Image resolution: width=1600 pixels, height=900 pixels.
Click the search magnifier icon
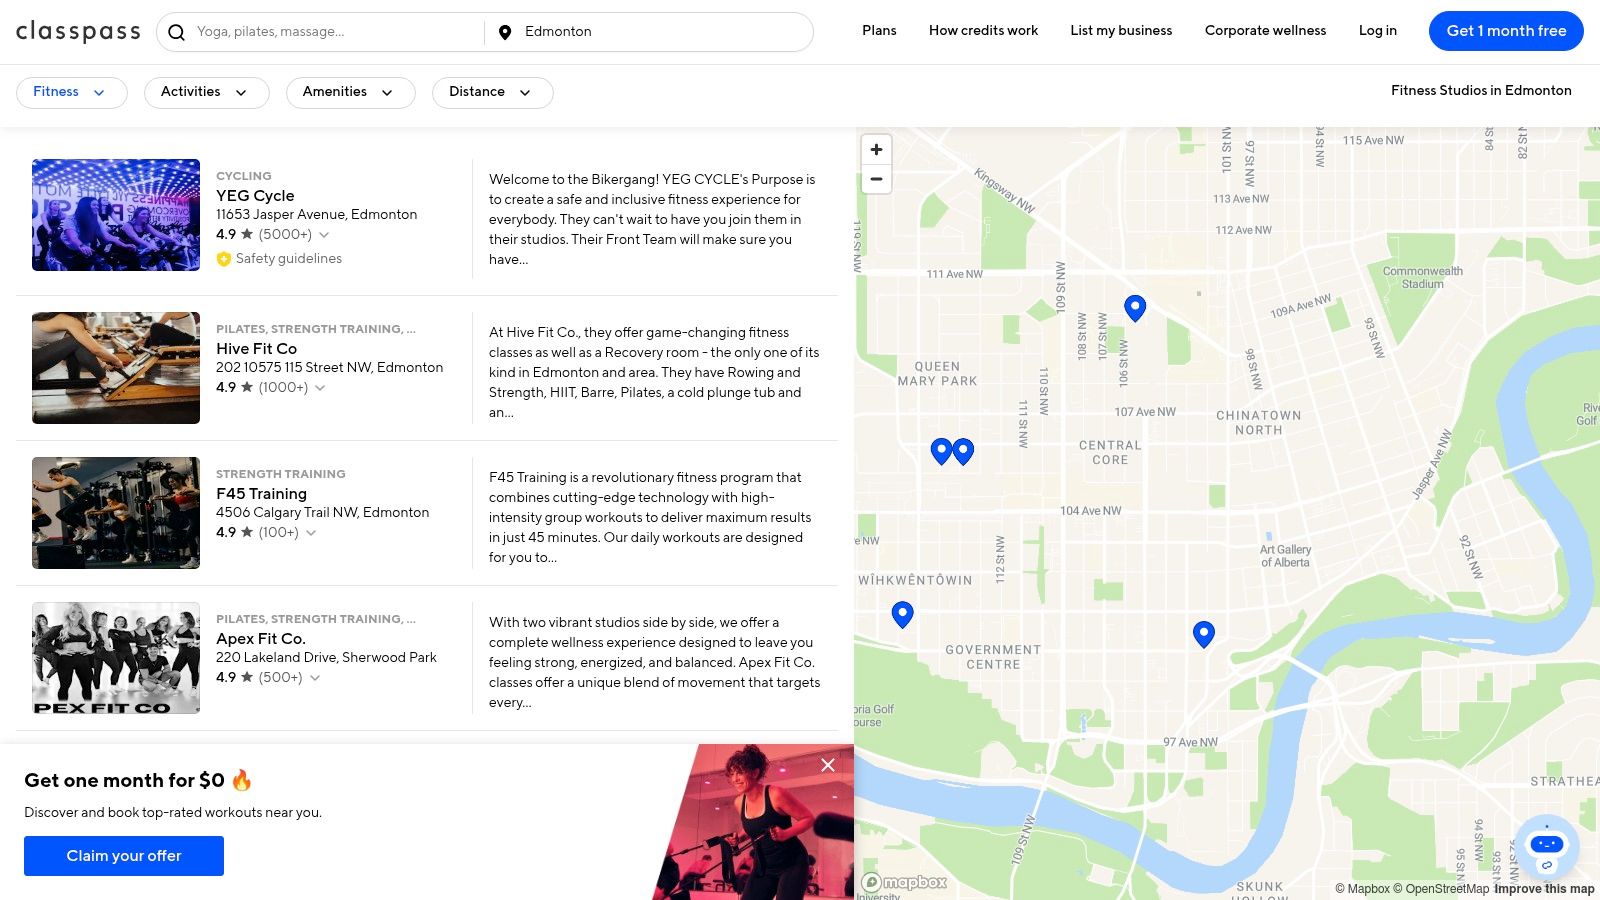(x=177, y=32)
